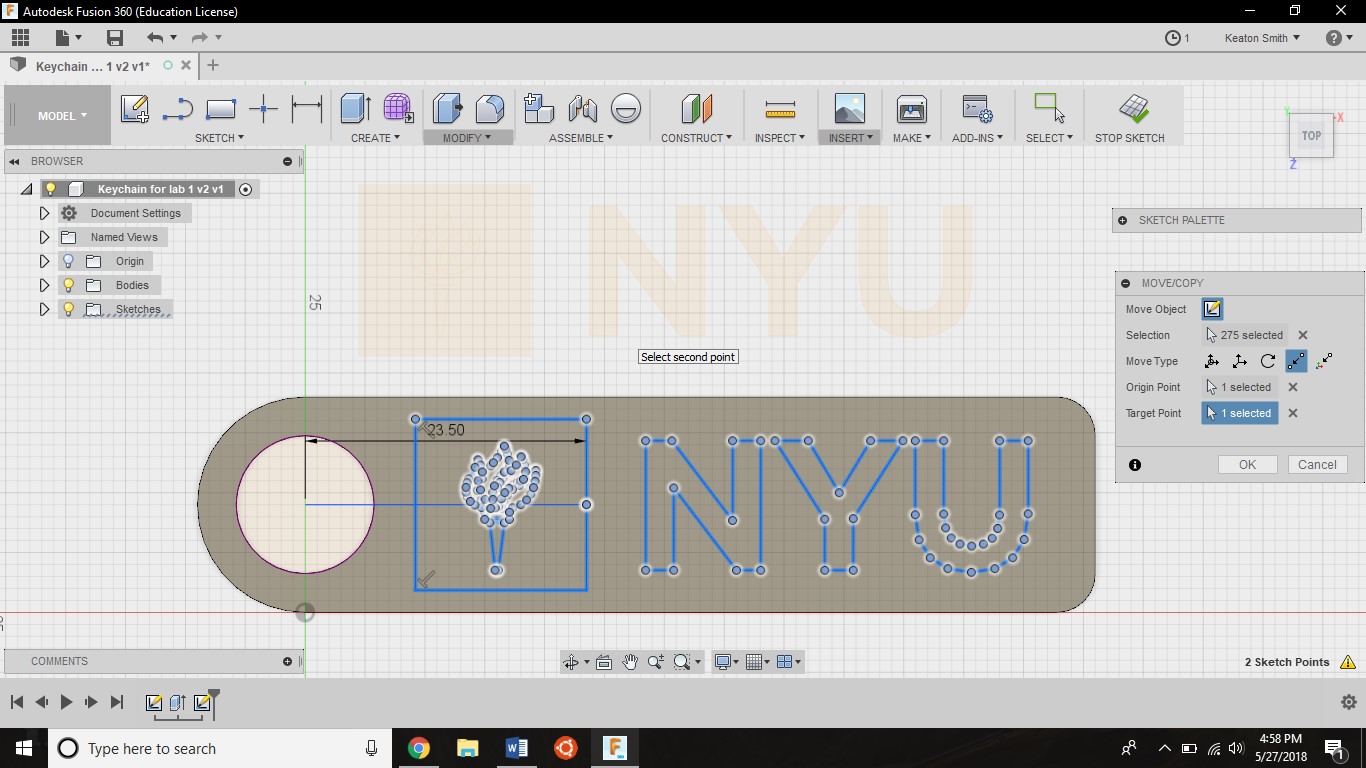Image resolution: width=1366 pixels, height=768 pixels.
Task: Open the Job Status clock icon
Action: [x=1173, y=38]
